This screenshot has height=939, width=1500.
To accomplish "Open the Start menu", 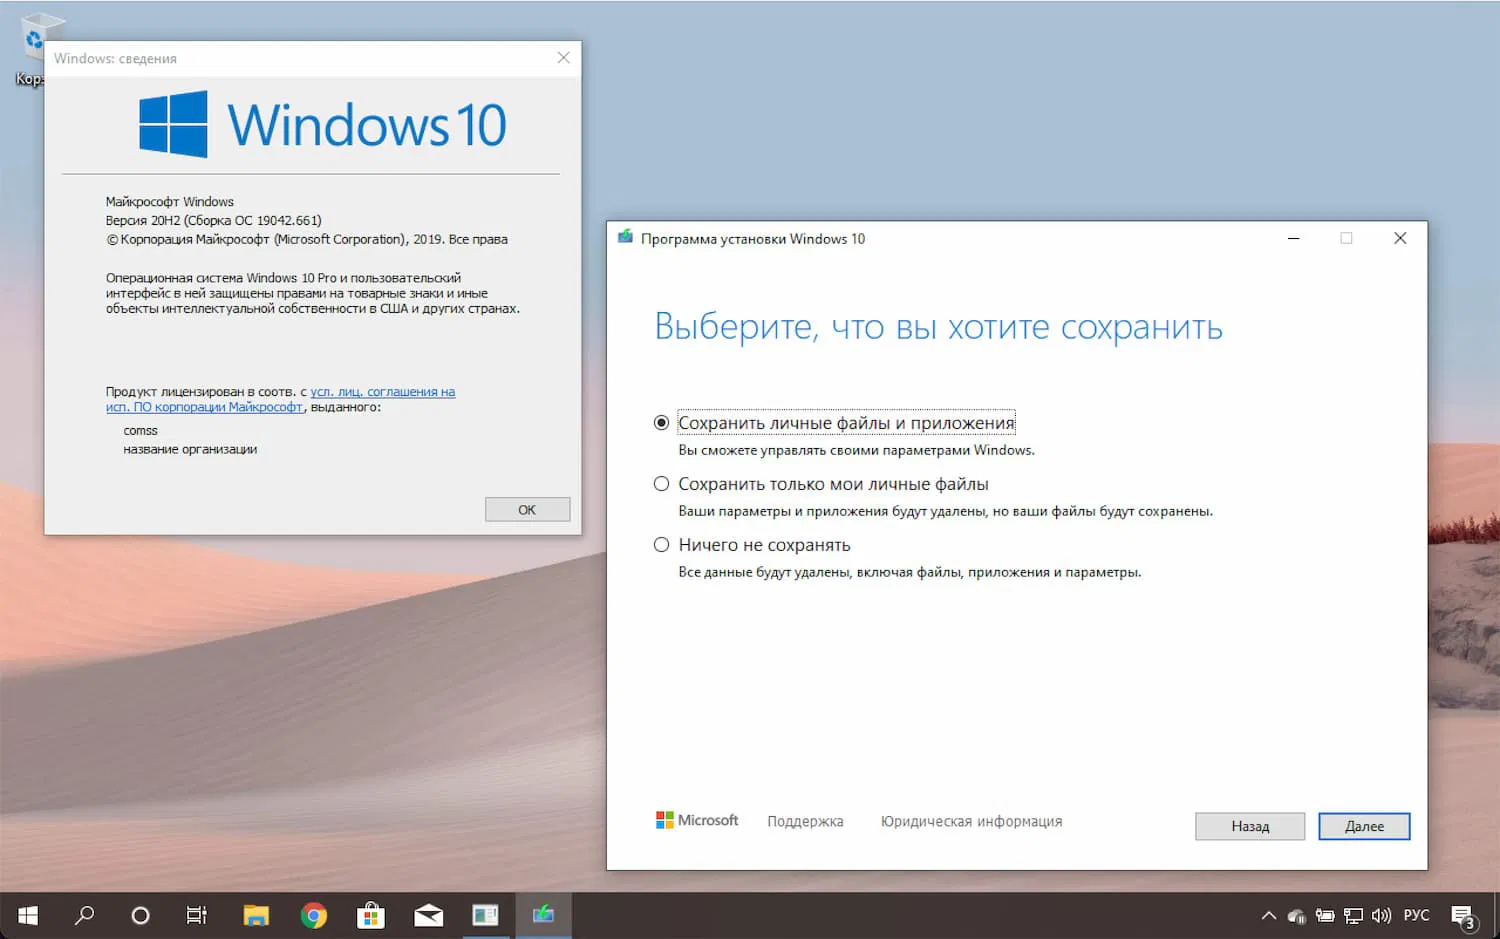I will [x=26, y=914].
